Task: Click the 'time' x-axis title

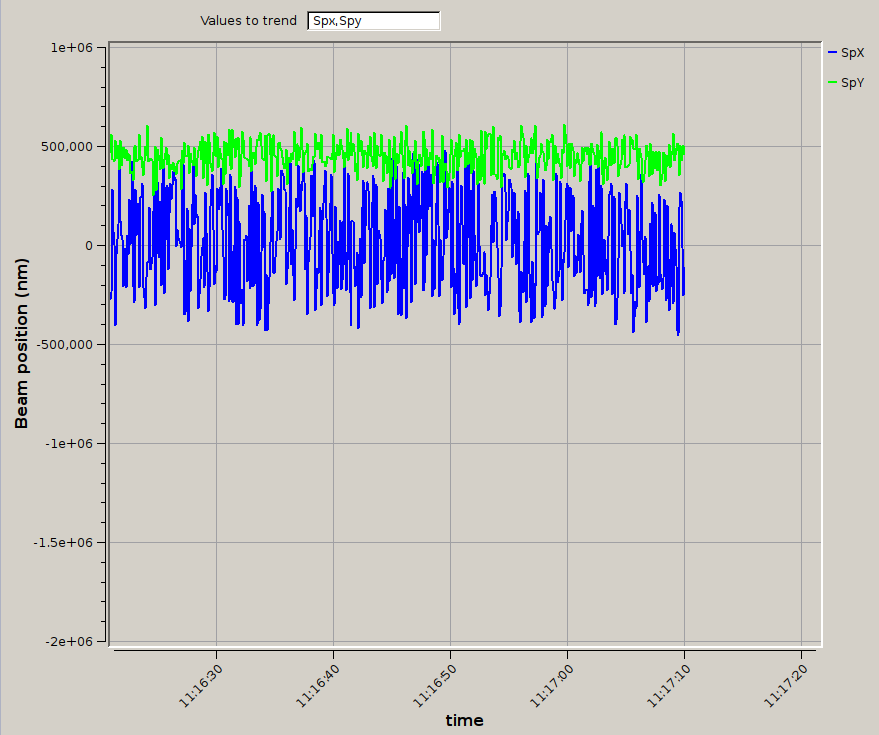Action: [x=464, y=720]
